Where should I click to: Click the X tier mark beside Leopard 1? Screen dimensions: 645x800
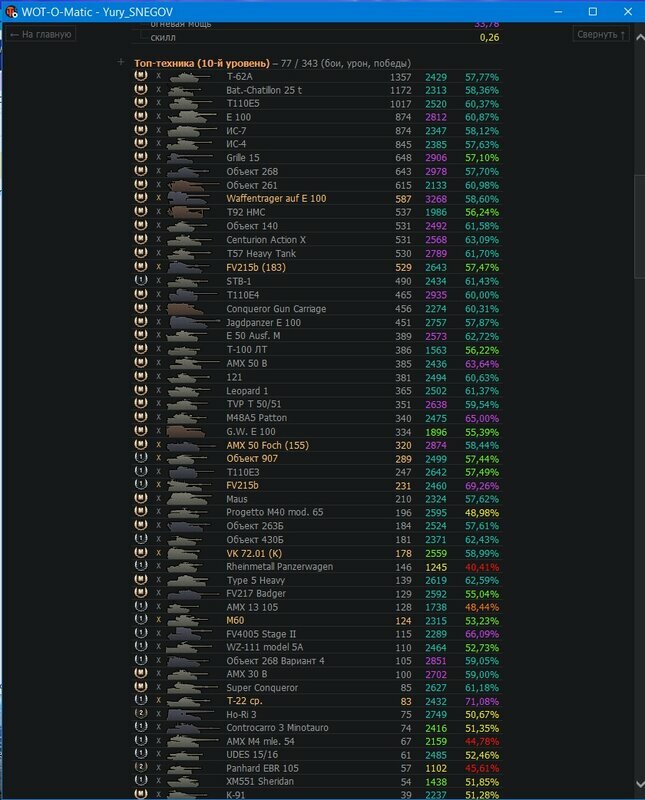pyautogui.click(x=158, y=389)
